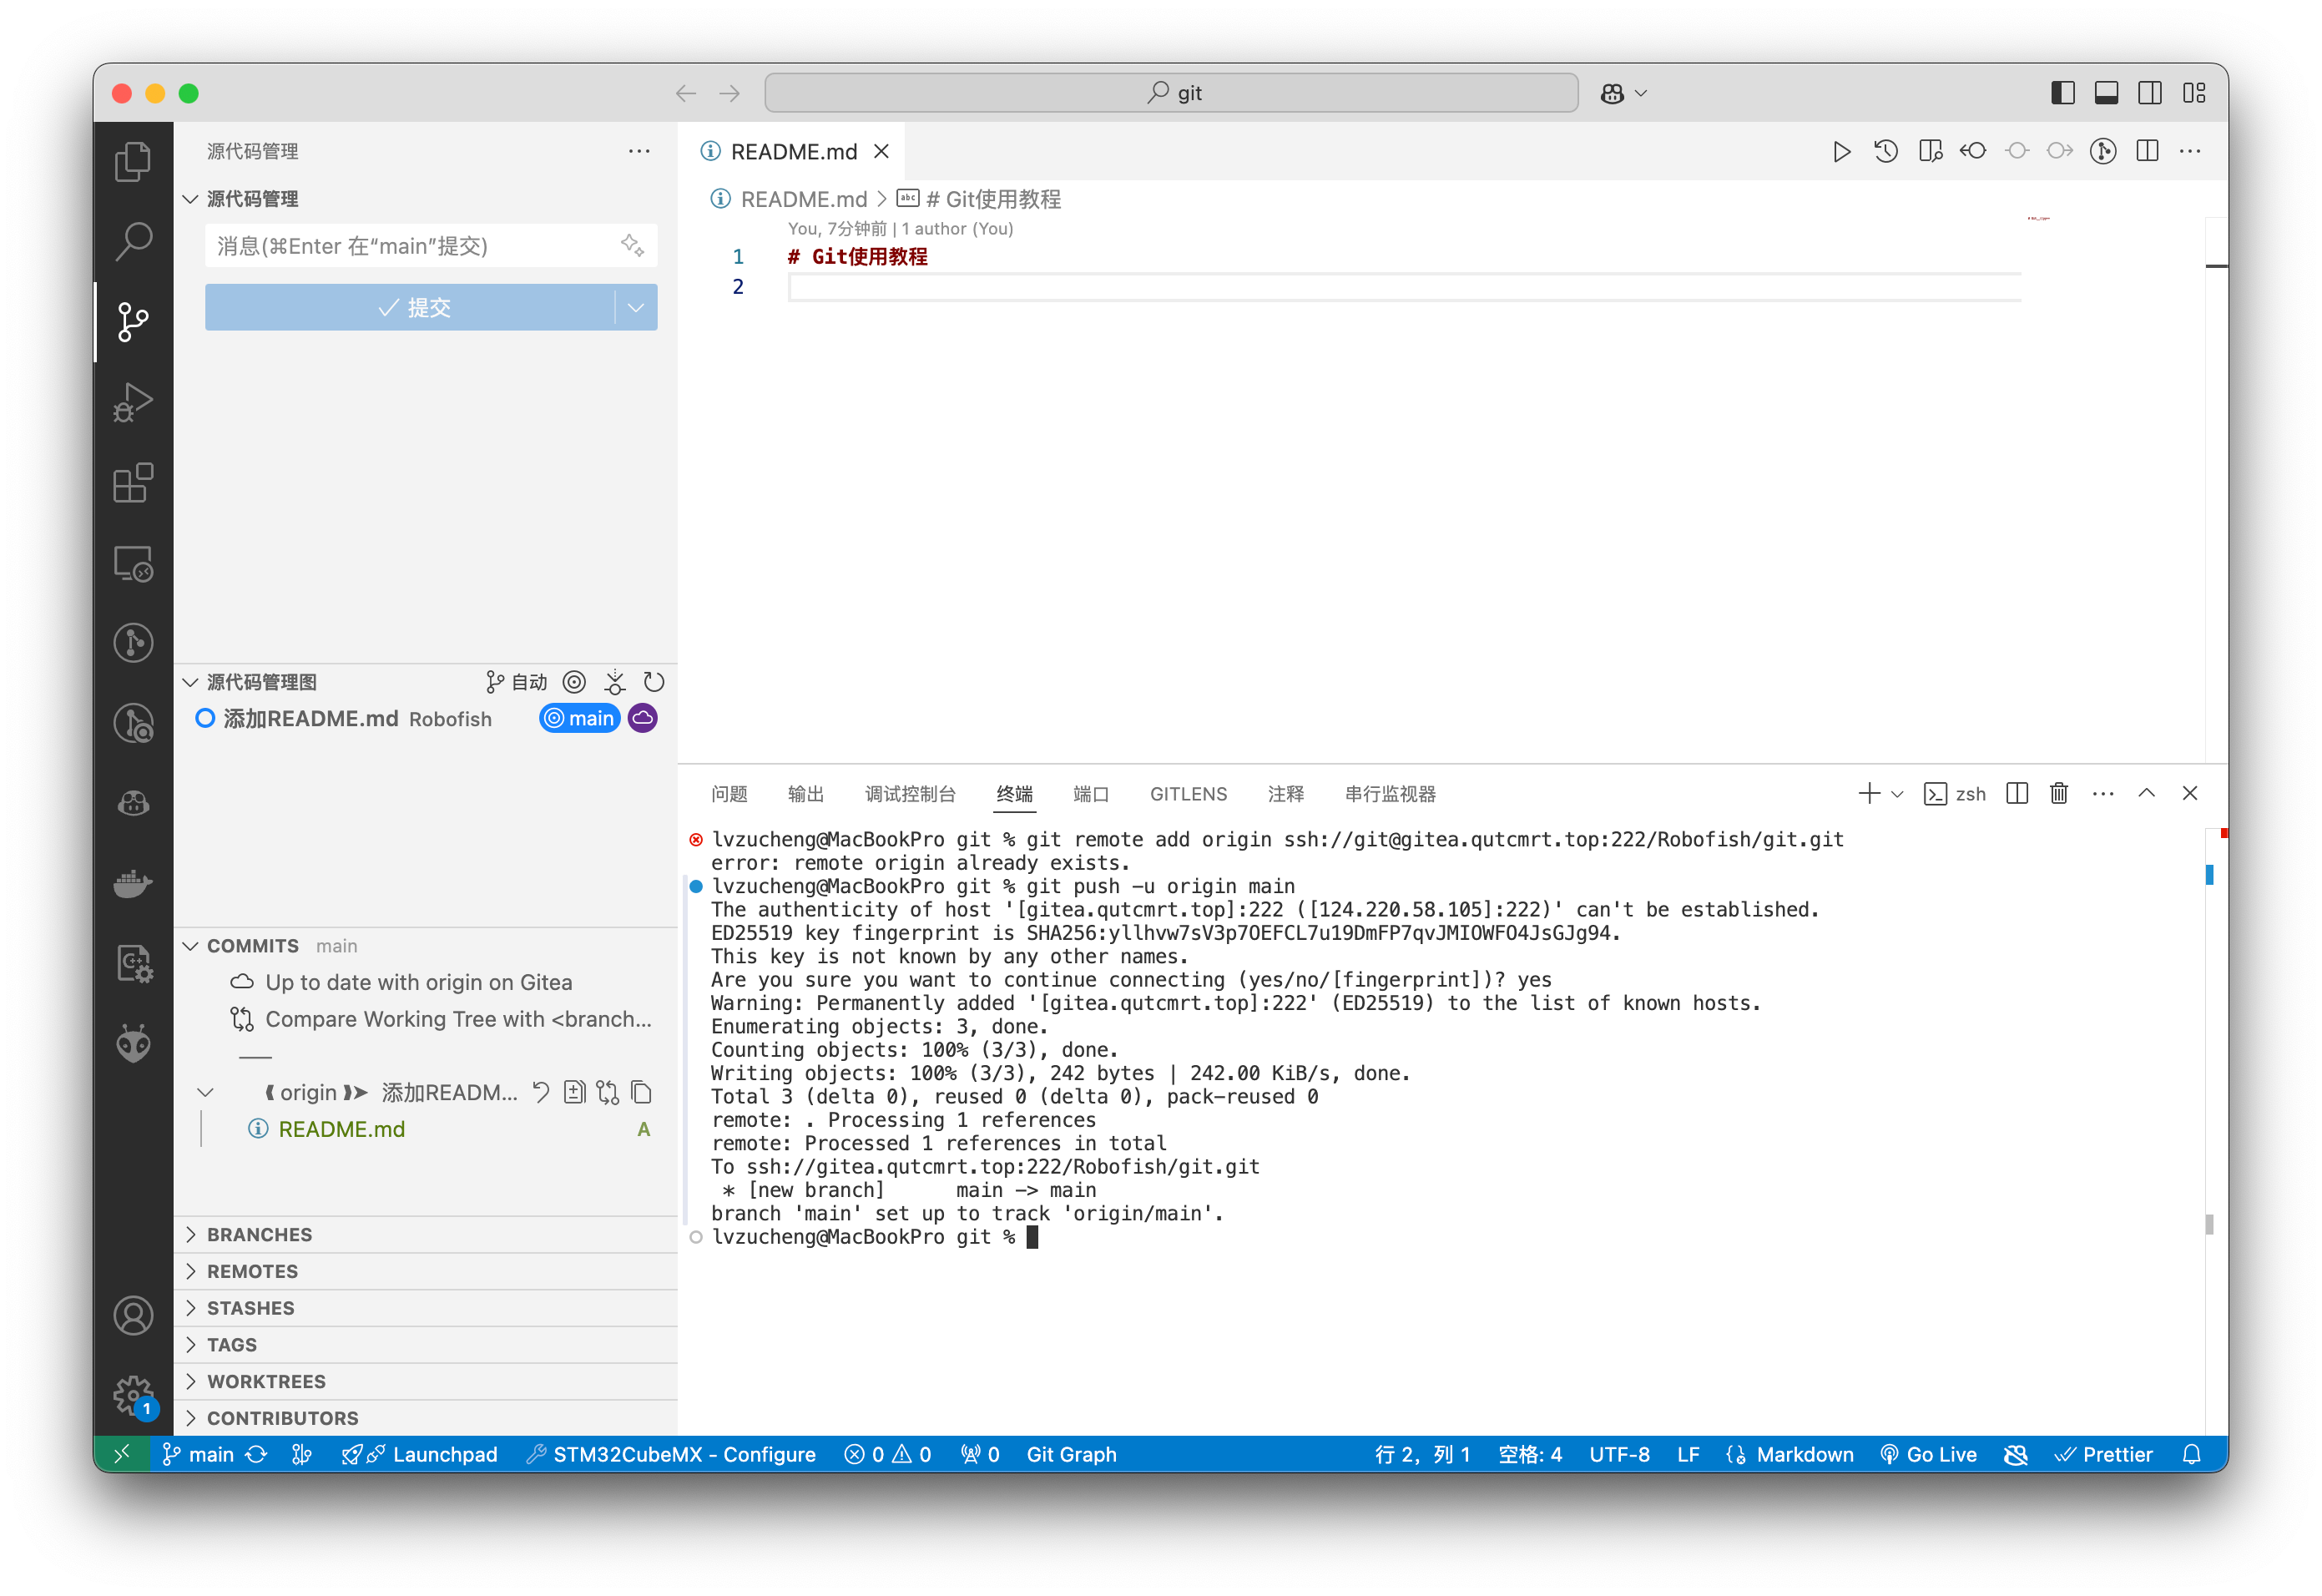
Task: Open editor More Actions ellipsis
Action: (x=2190, y=151)
